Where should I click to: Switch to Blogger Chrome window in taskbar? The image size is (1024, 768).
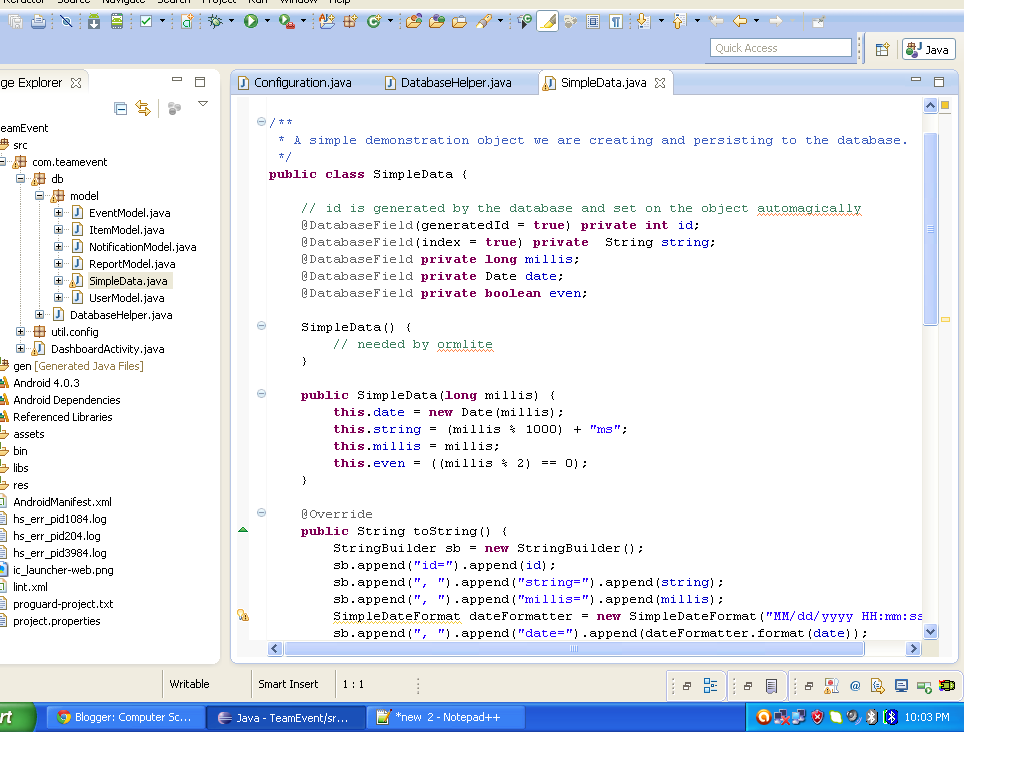pyautogui.click(x=126, y=717)
